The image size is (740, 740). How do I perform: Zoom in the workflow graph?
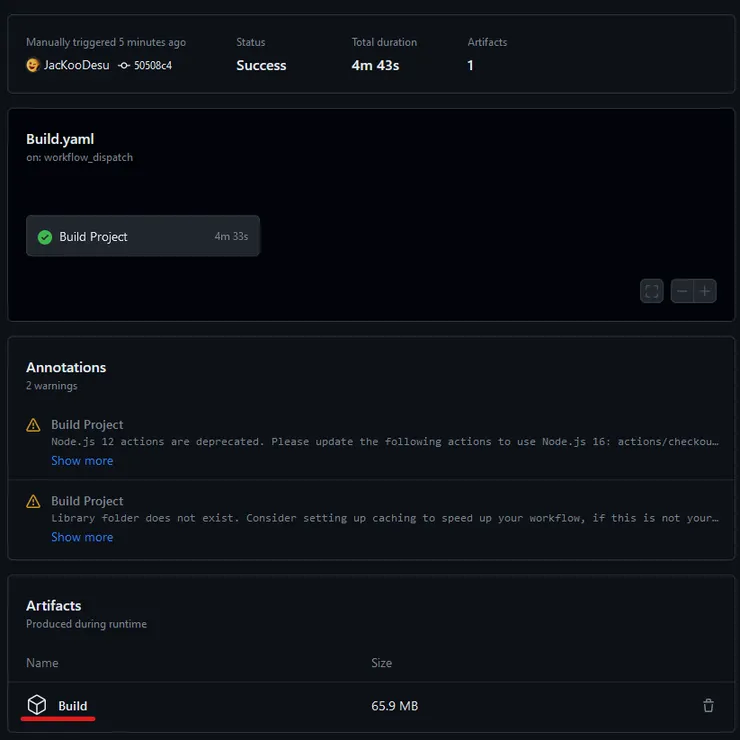(x=705, y=291)
